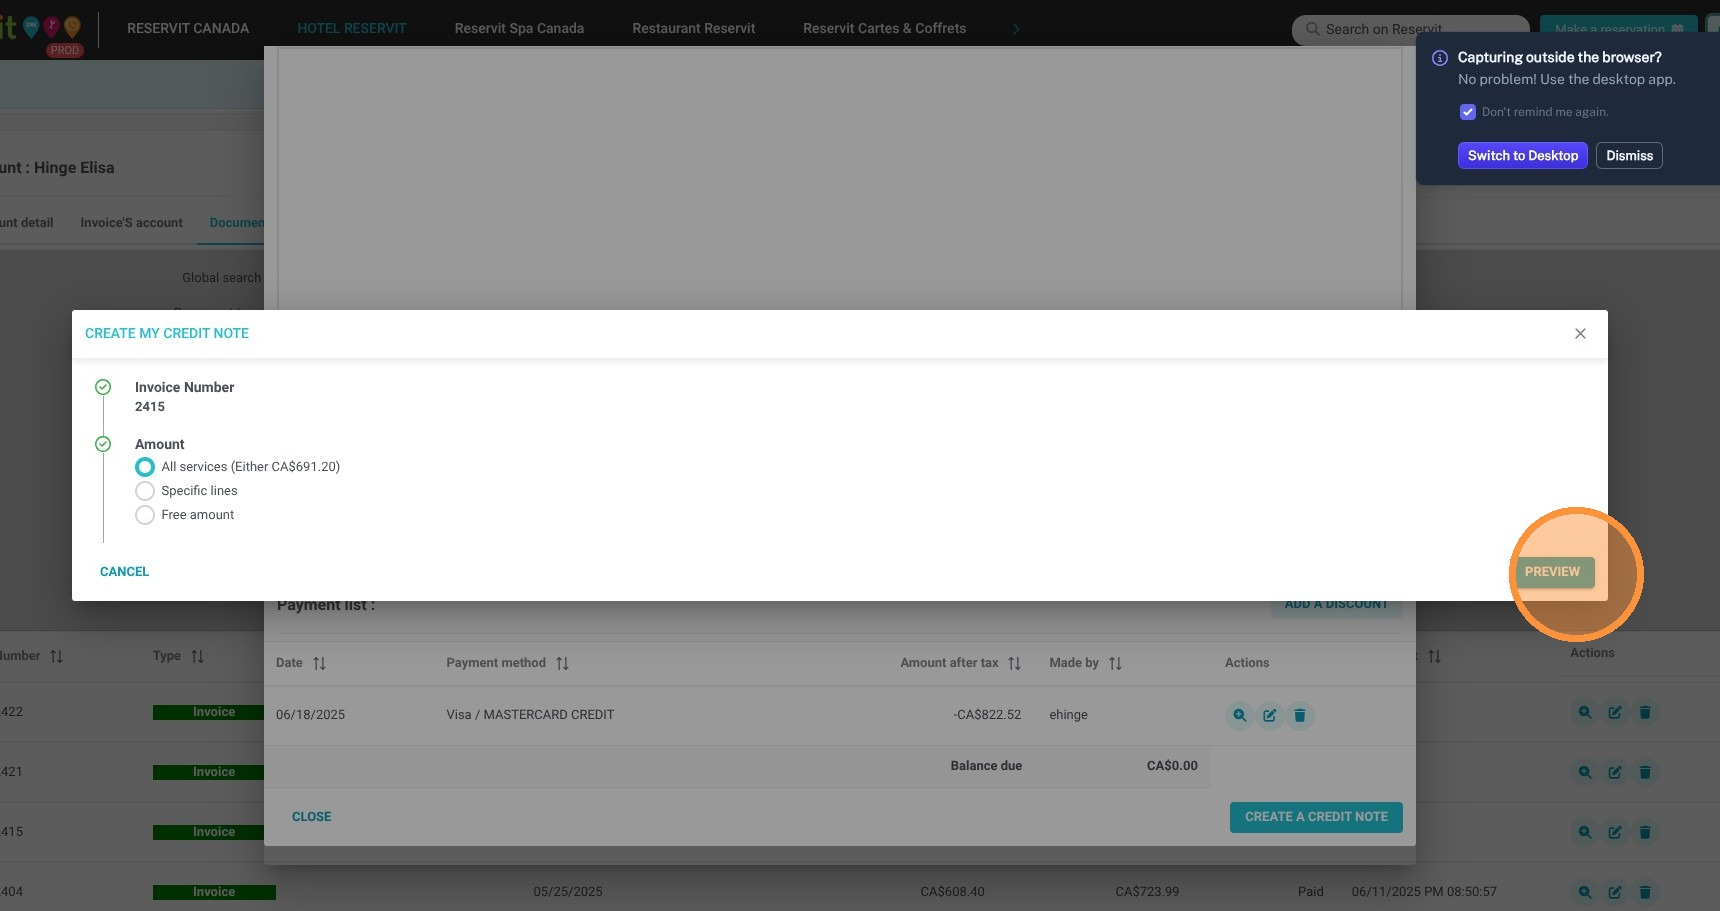The image size is (1720, 911).
Task: Click the Paid status on row 404
Action: (1310, 892)
